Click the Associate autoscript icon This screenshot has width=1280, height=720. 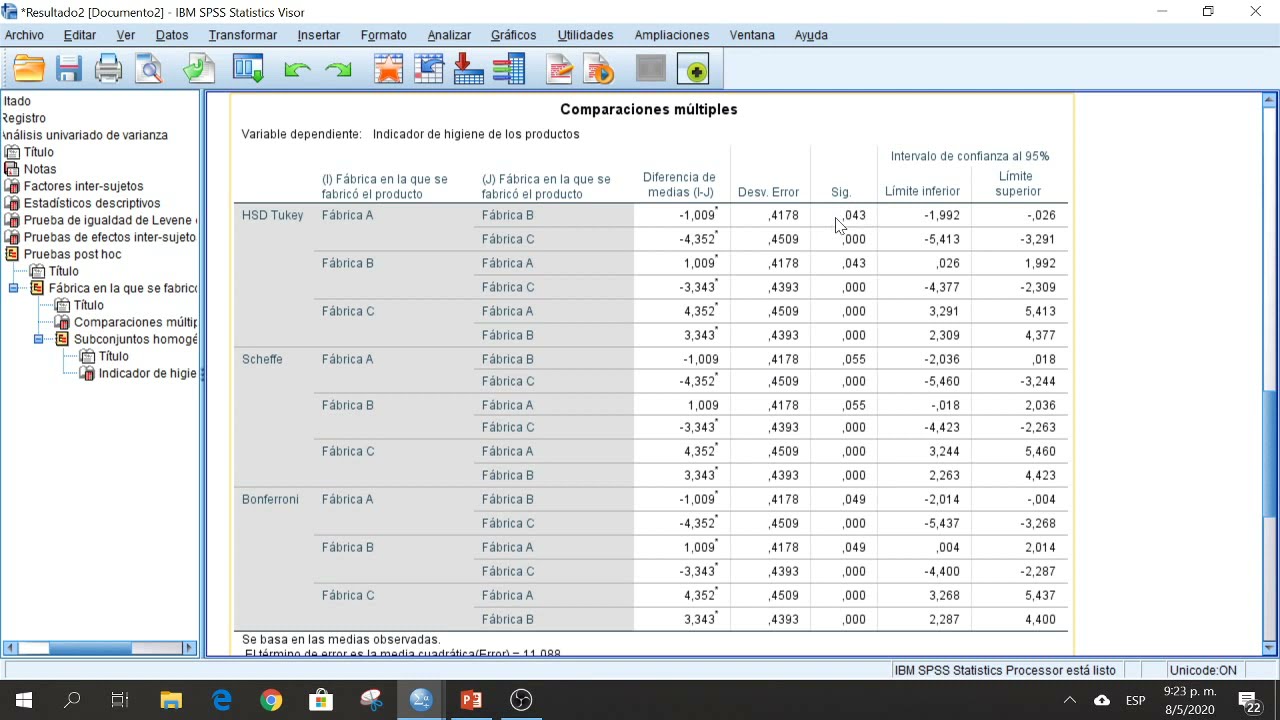pyautogui.click(x=599, y=69)
